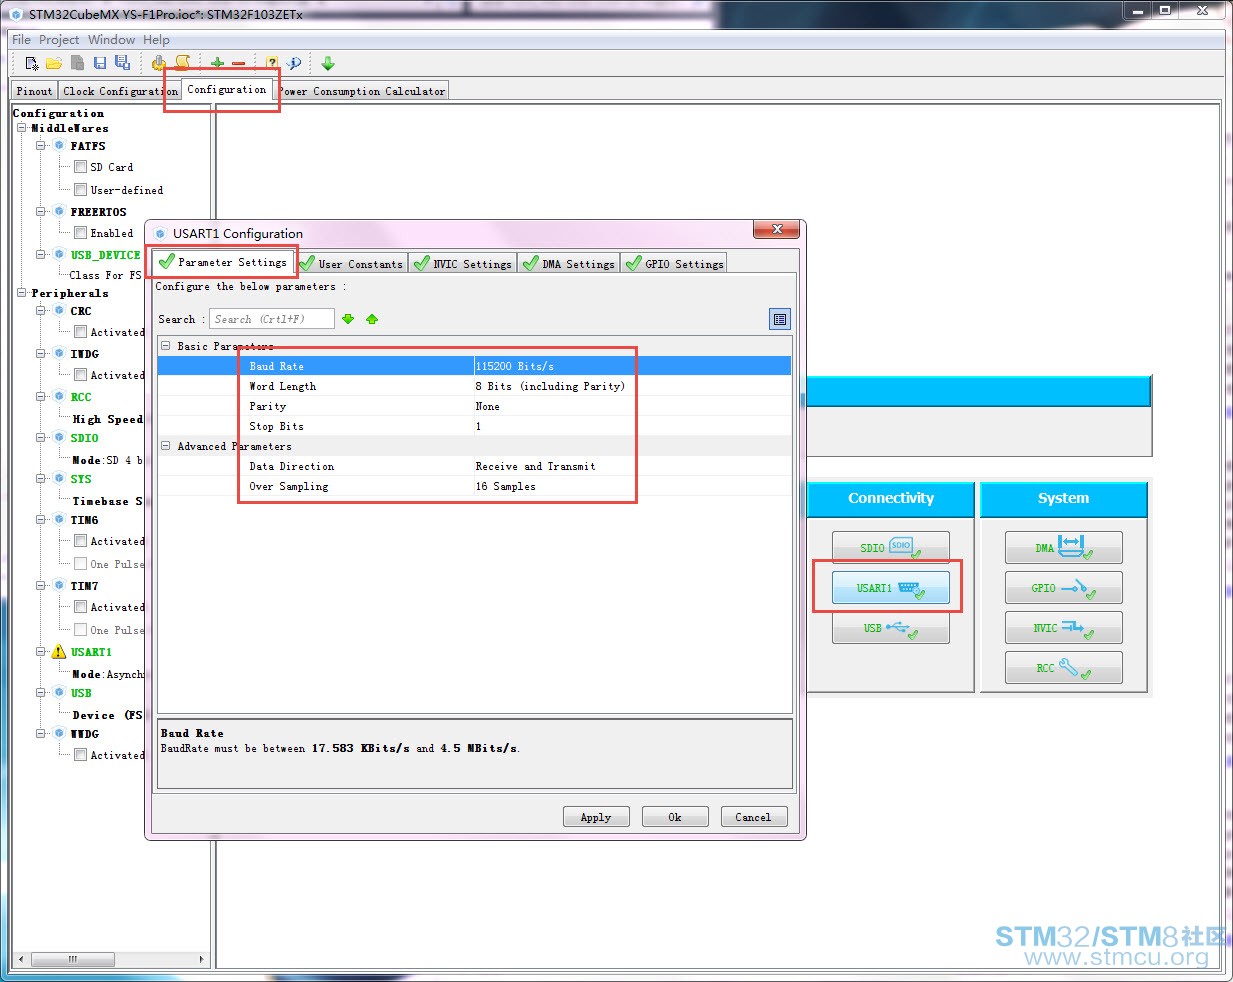This screenshot has width=1233, height=982.
Task: Click the Save Project floppy icon
Action: (100, 63)
